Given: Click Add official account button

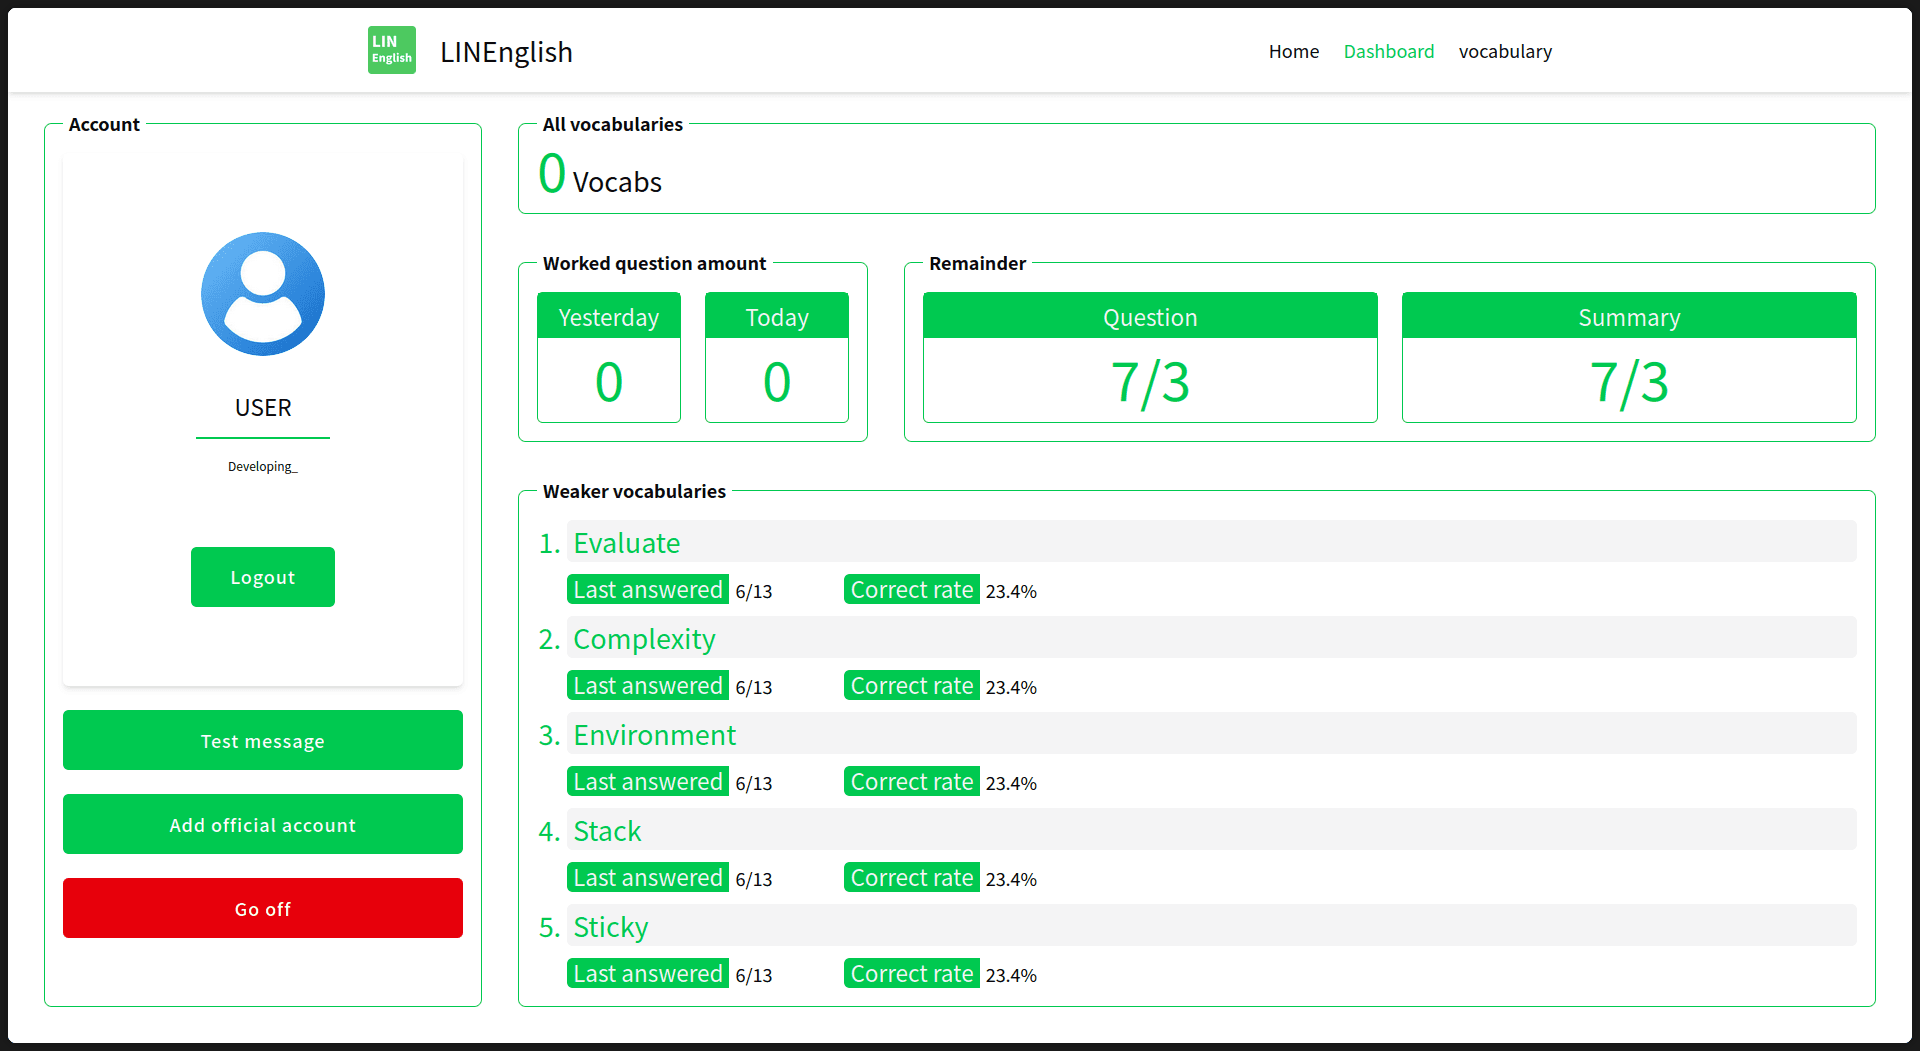Looking at the screenshot, I should click(x=263, y=824).
